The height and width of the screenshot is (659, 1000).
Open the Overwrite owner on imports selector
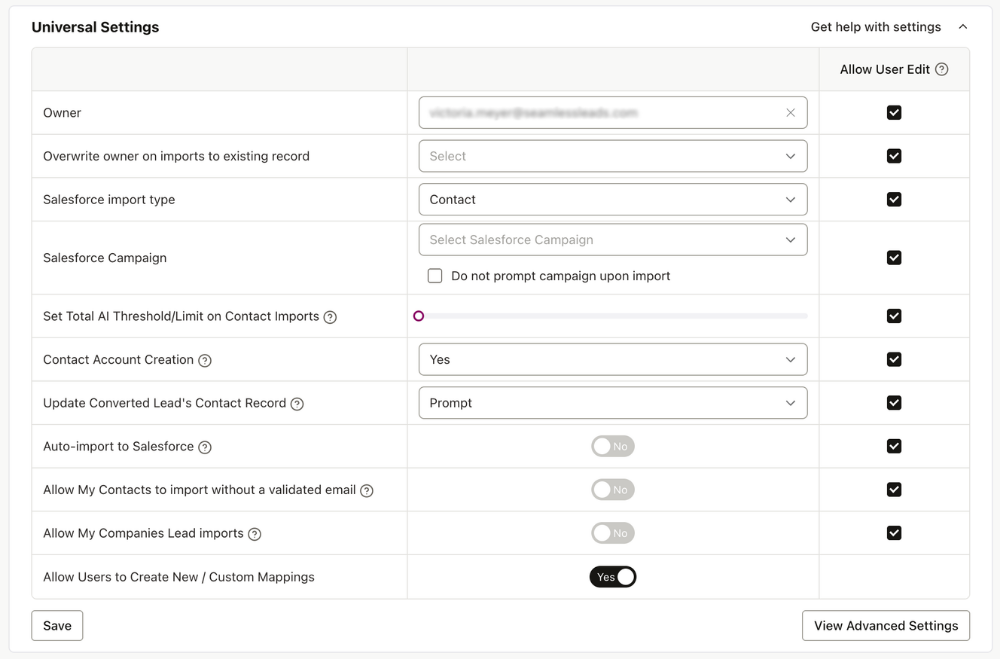[613, 156]
